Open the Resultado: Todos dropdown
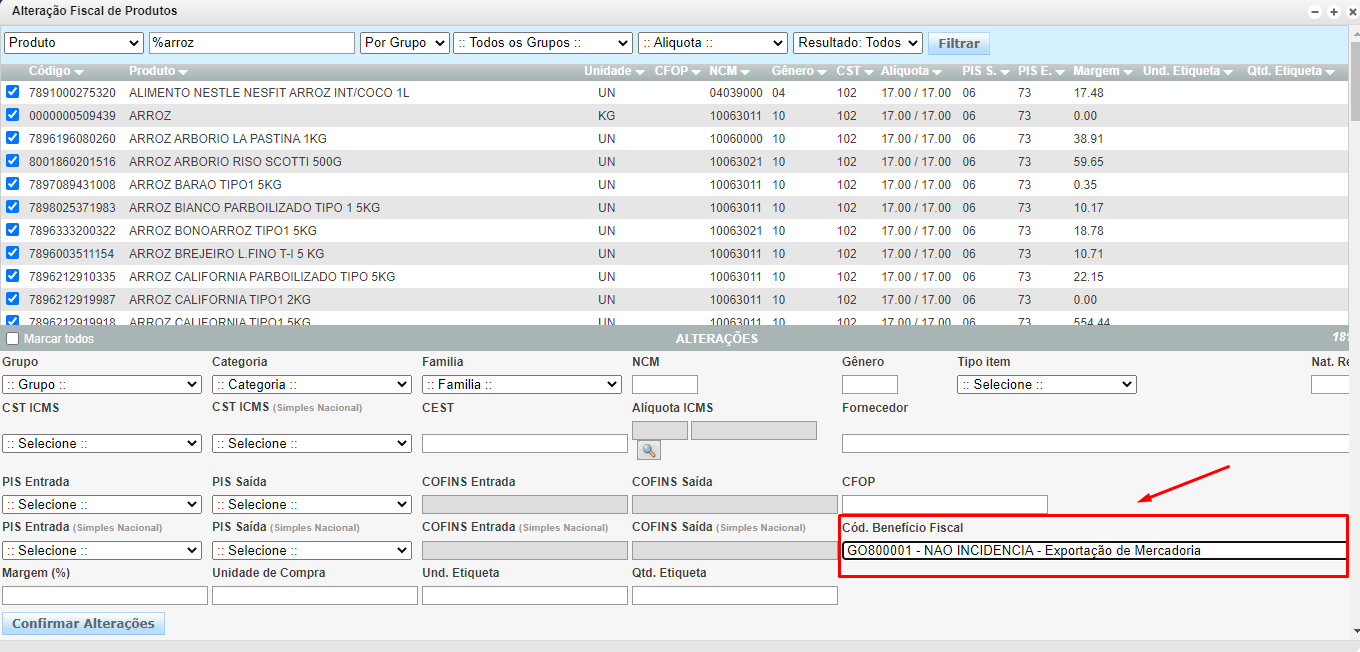 pyautogui.click(x=857, y=43)
